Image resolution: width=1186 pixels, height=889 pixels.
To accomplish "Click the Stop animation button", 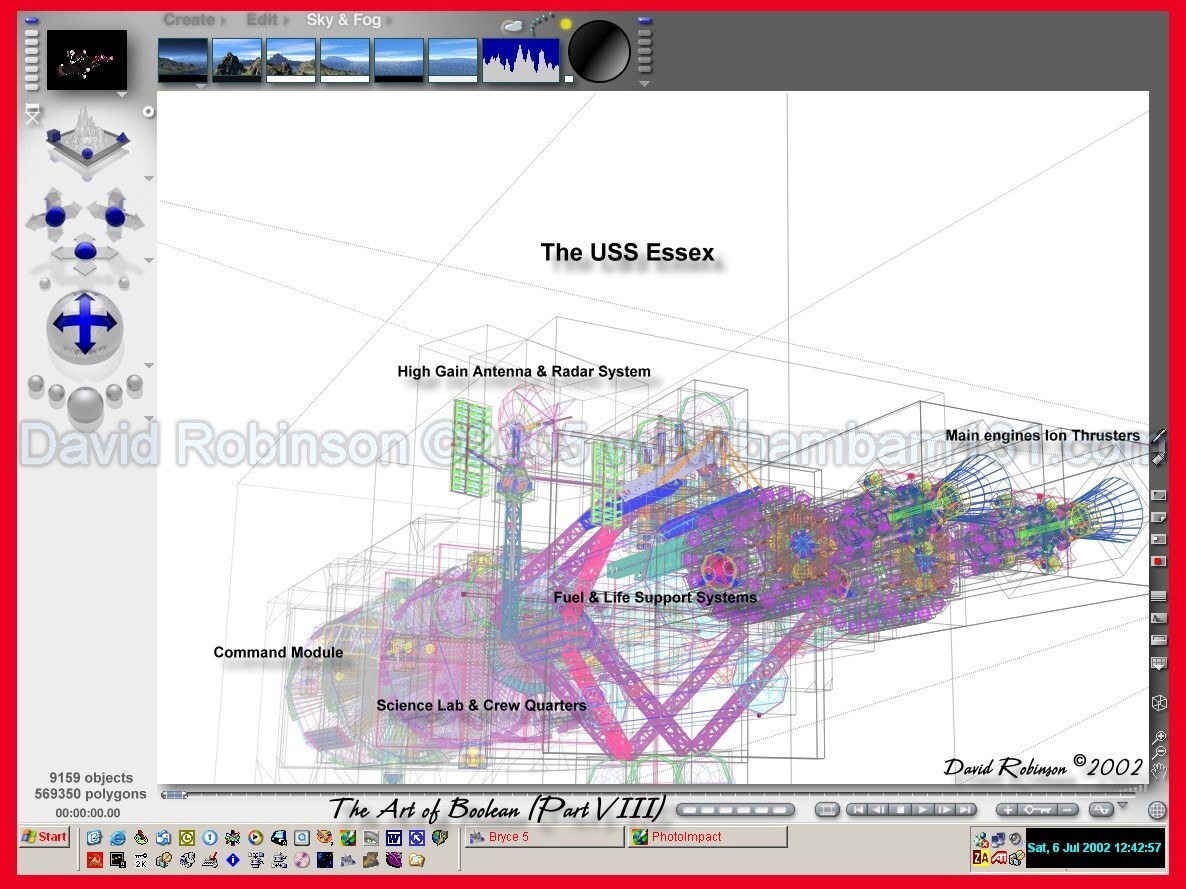I will (900, 810).
